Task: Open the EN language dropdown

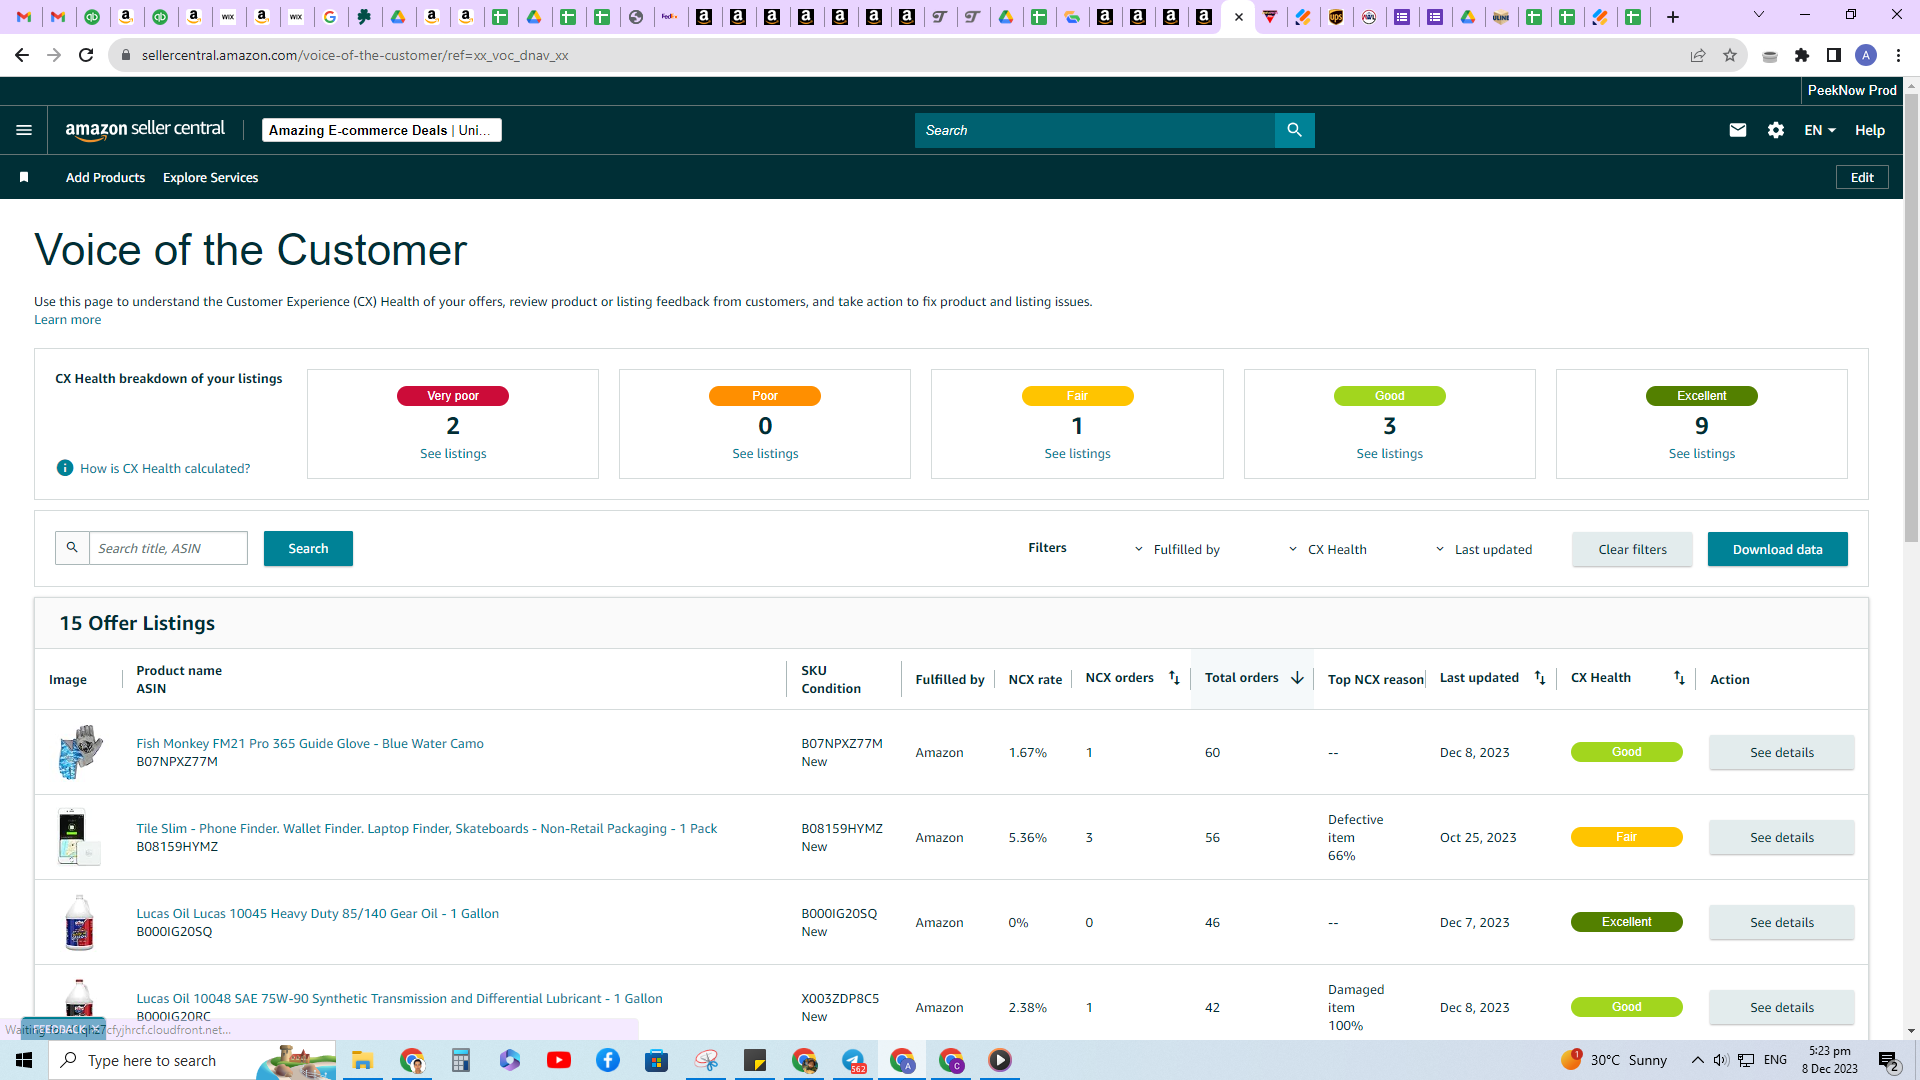Action: pyautogui.click(x=1819, y=130)
